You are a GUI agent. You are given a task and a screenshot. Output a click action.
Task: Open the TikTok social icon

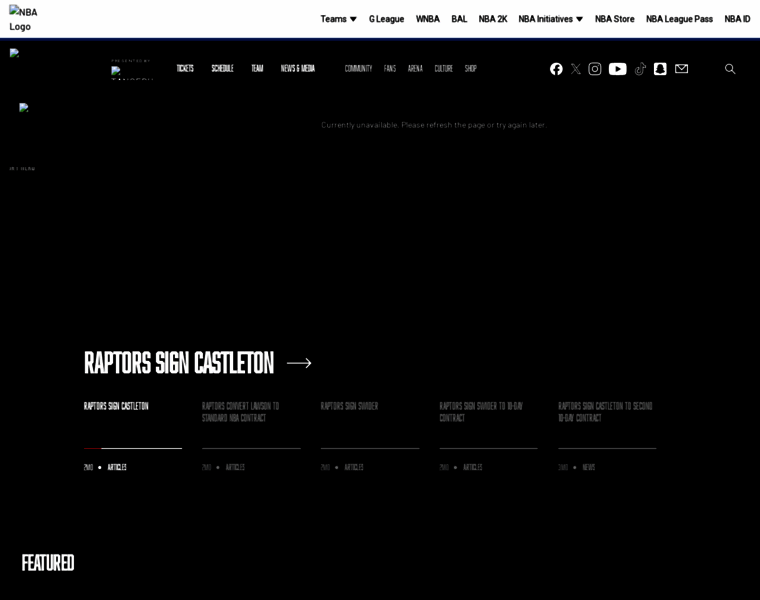coord(640,69)
